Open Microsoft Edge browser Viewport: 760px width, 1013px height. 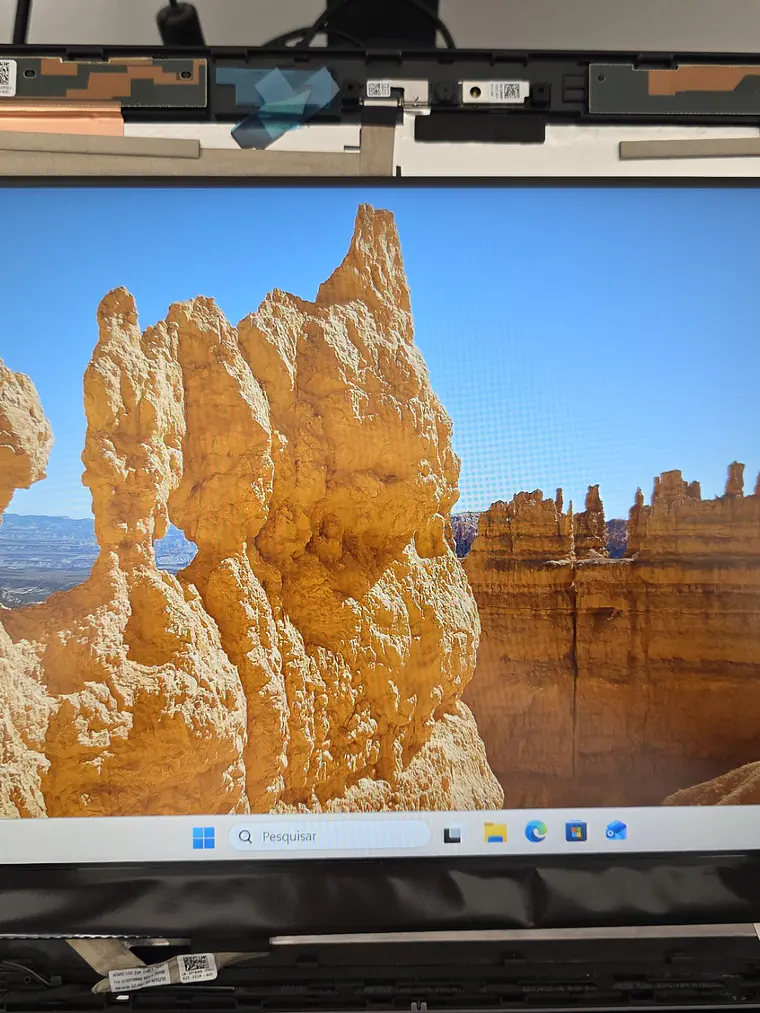(536, 831)
